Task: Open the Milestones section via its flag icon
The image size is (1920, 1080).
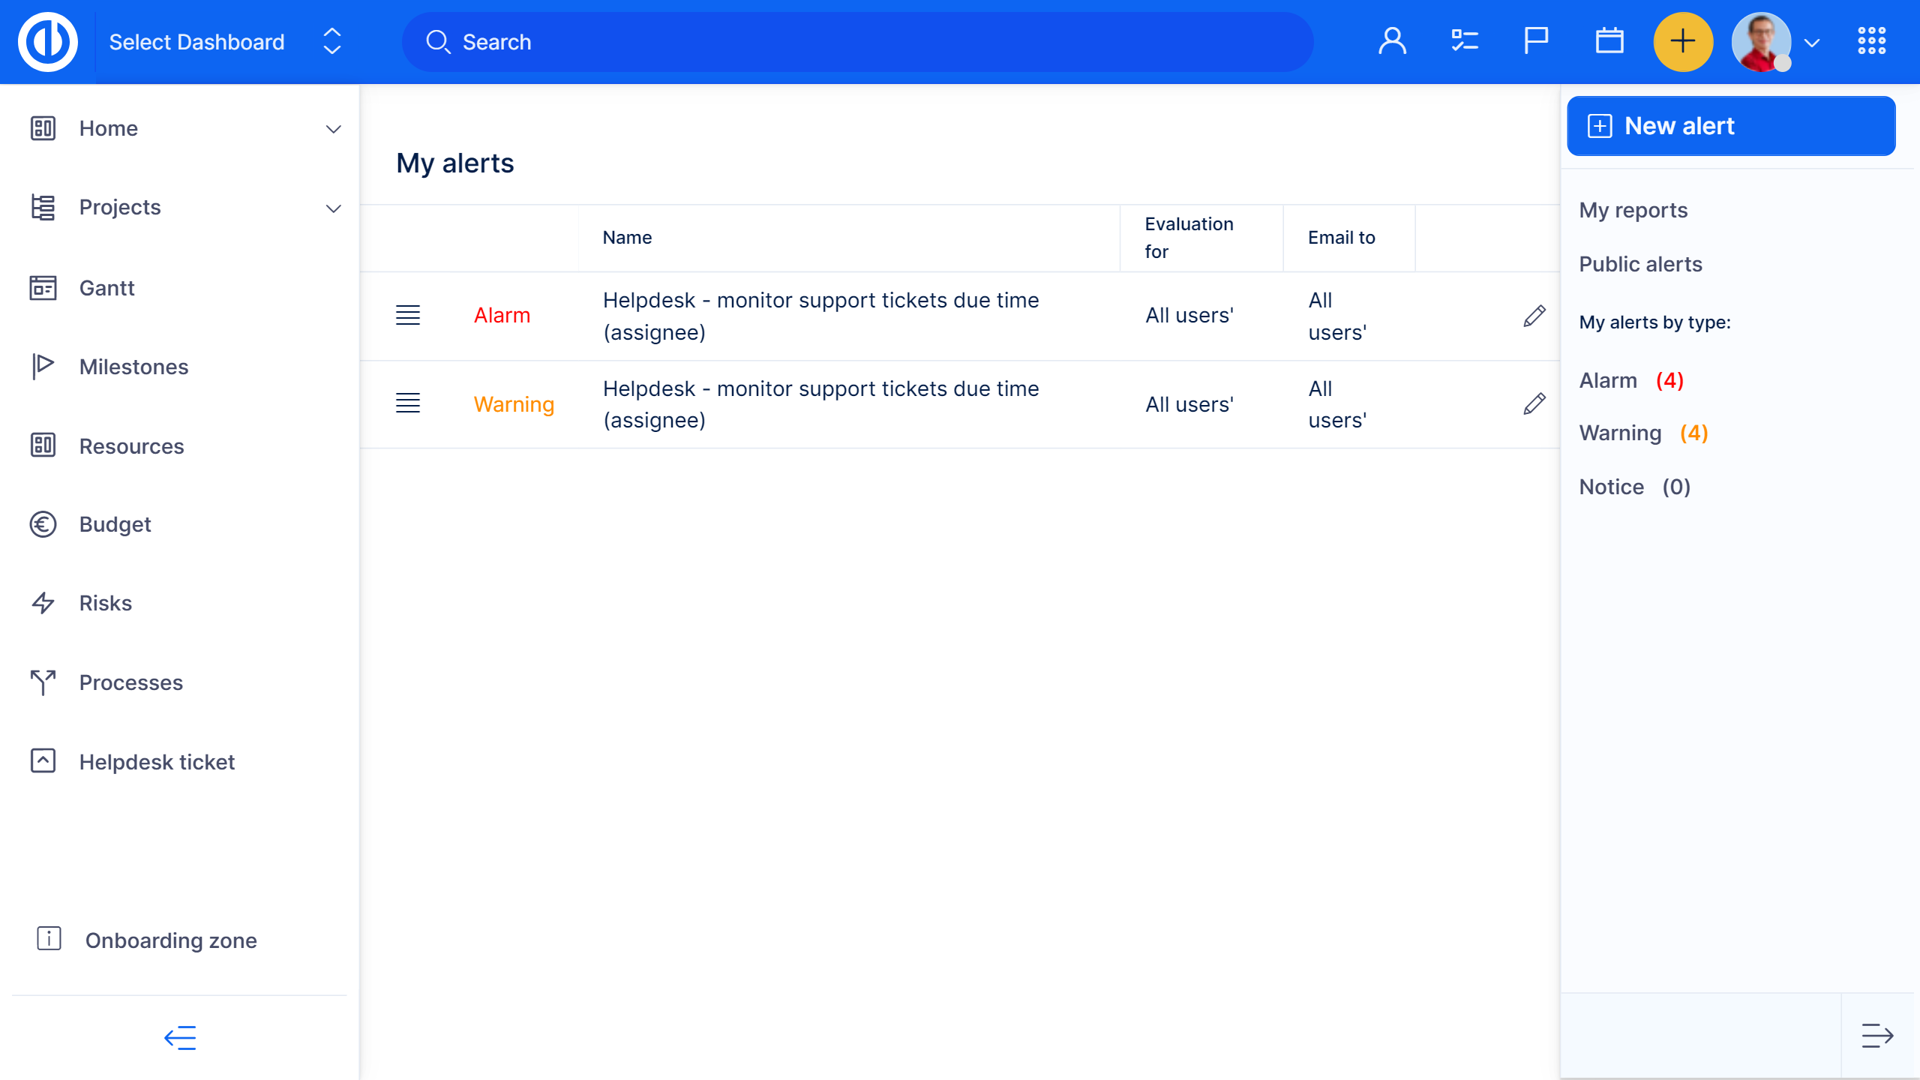Action: (43, 366)
